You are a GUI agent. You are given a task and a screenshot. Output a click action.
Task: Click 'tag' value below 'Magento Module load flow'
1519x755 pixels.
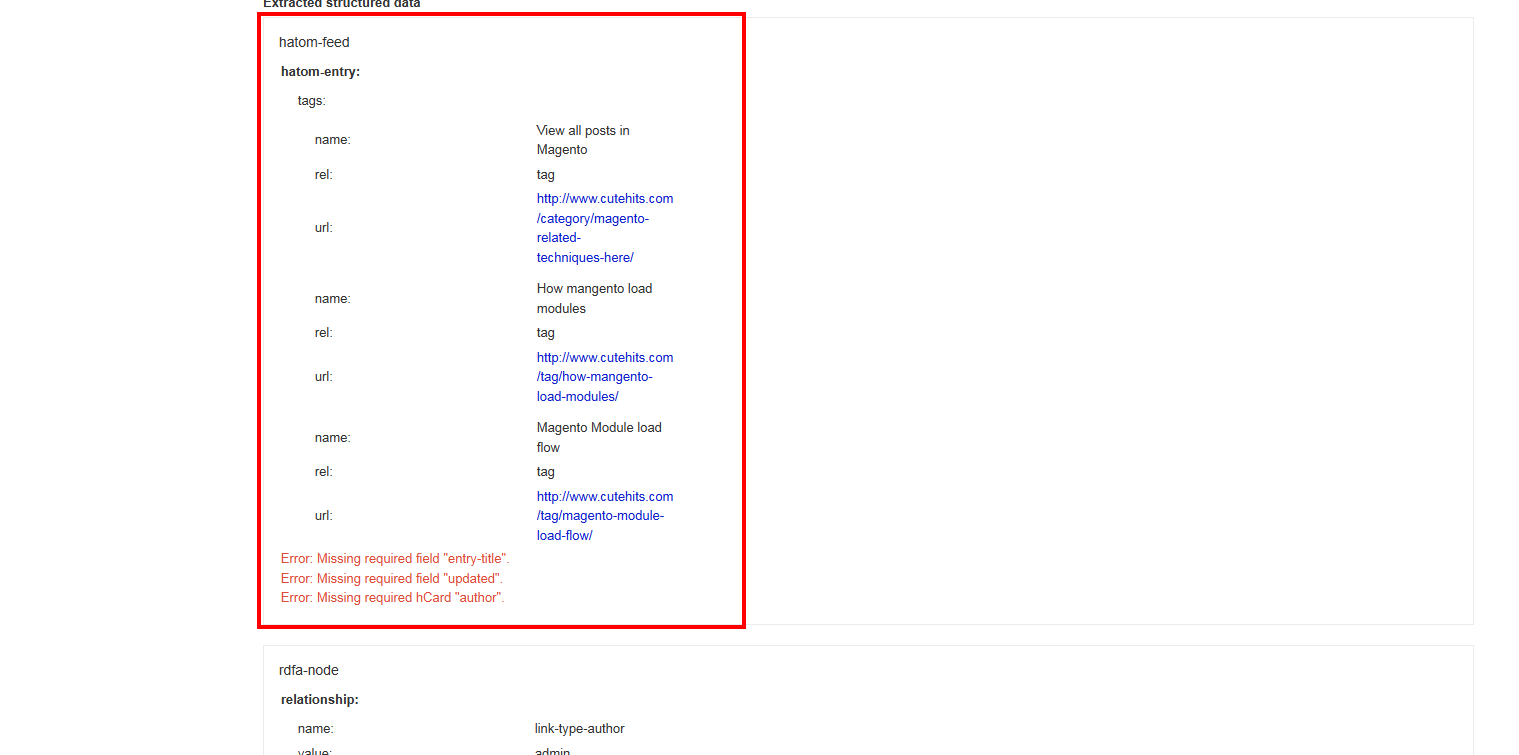(x=546, y=472)
